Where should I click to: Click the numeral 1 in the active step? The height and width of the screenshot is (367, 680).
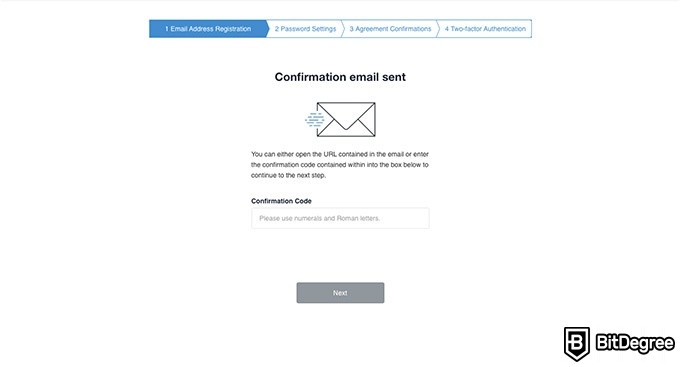(167, 29)
